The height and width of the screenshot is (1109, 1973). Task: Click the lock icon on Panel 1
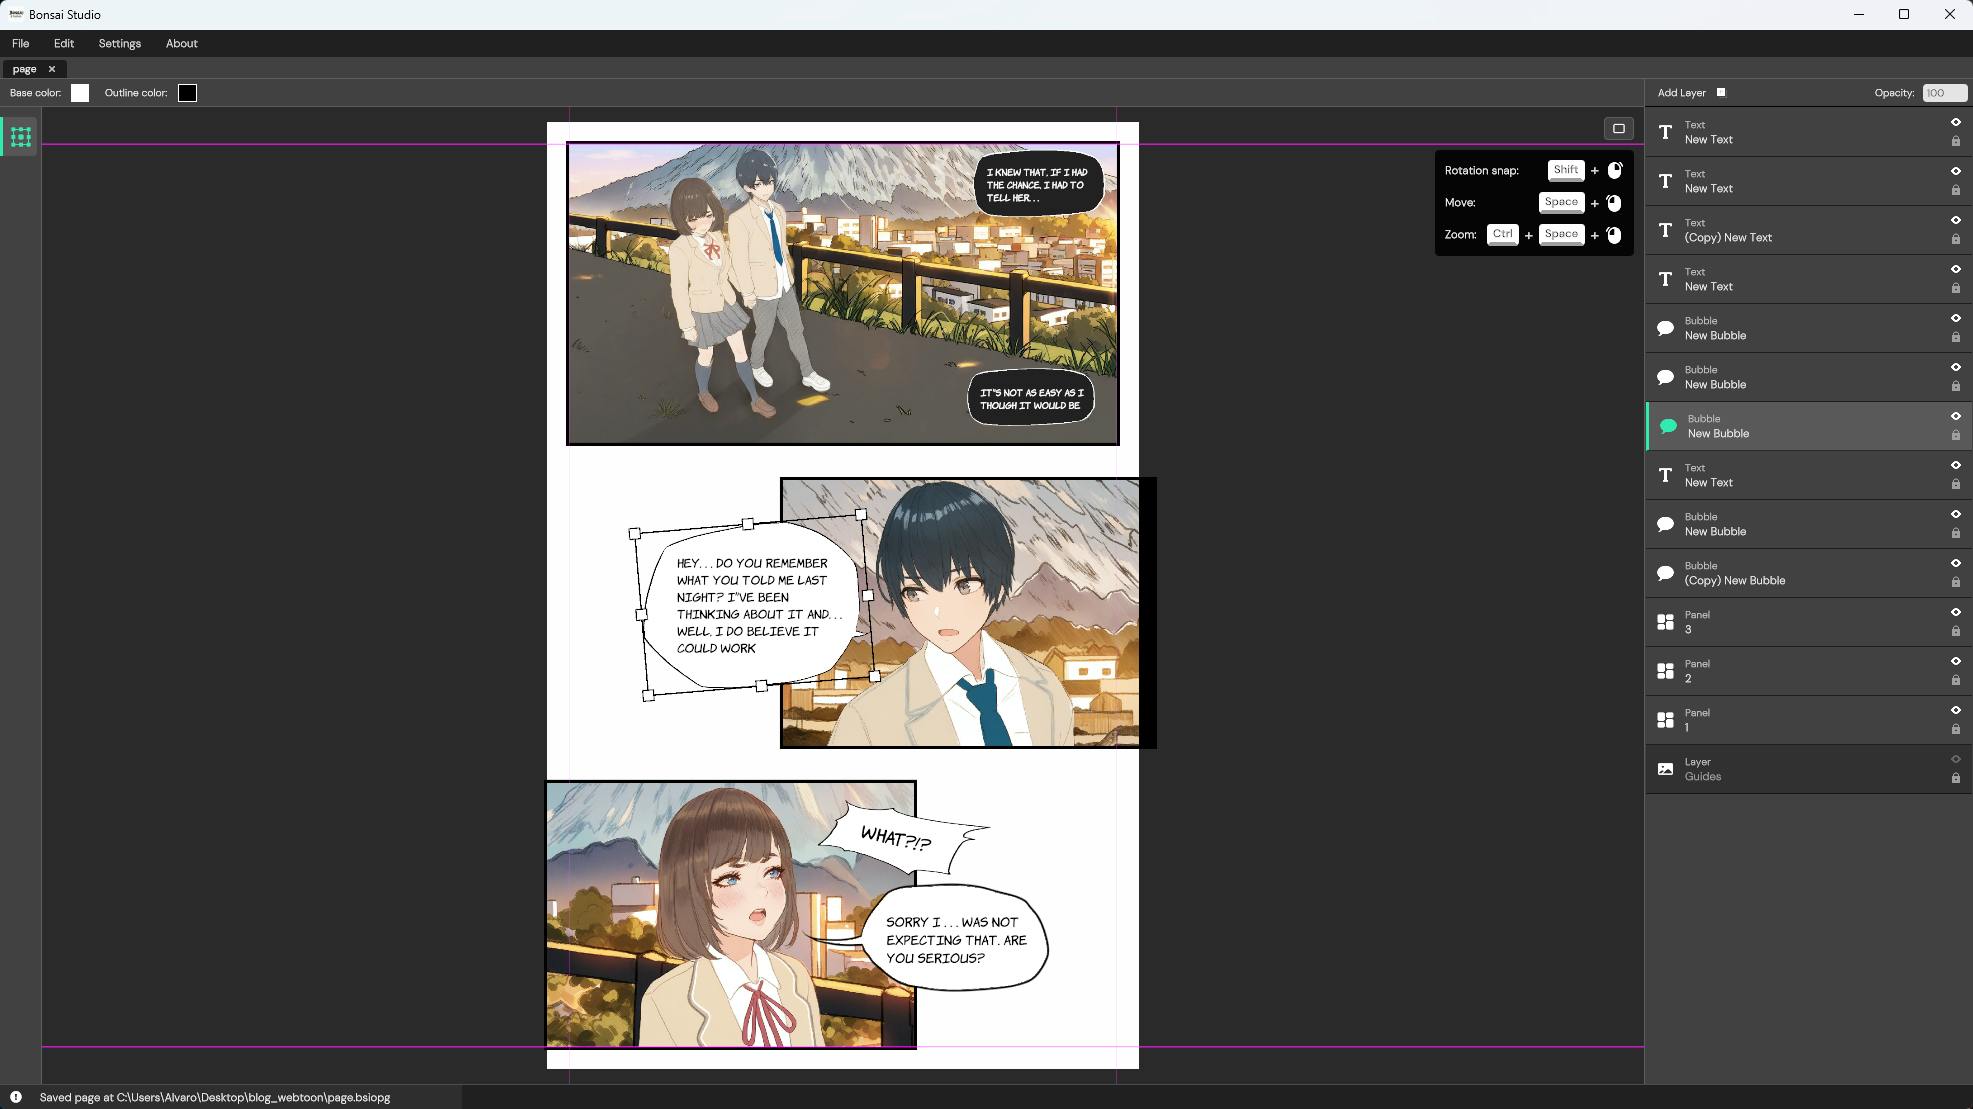[1956, 729]
